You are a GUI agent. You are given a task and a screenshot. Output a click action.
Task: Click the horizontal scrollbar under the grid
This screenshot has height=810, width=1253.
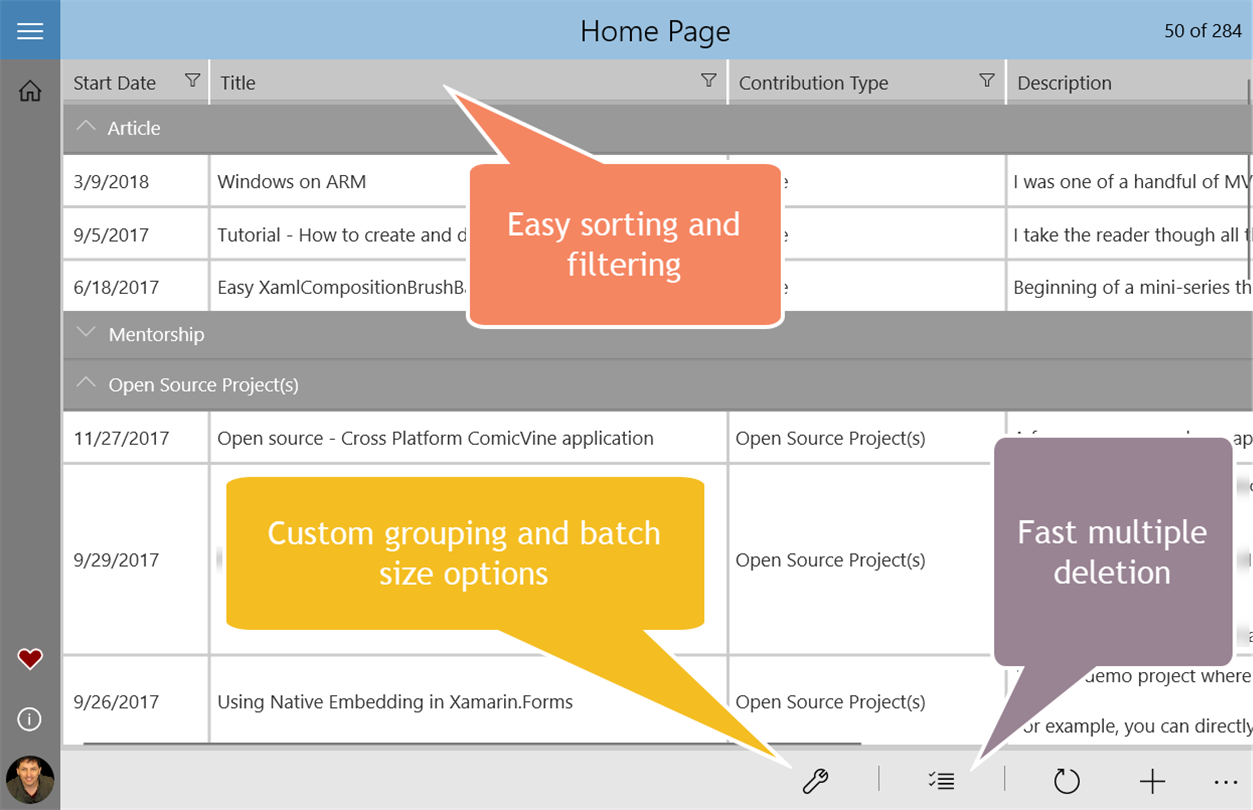tap(470, 745)
